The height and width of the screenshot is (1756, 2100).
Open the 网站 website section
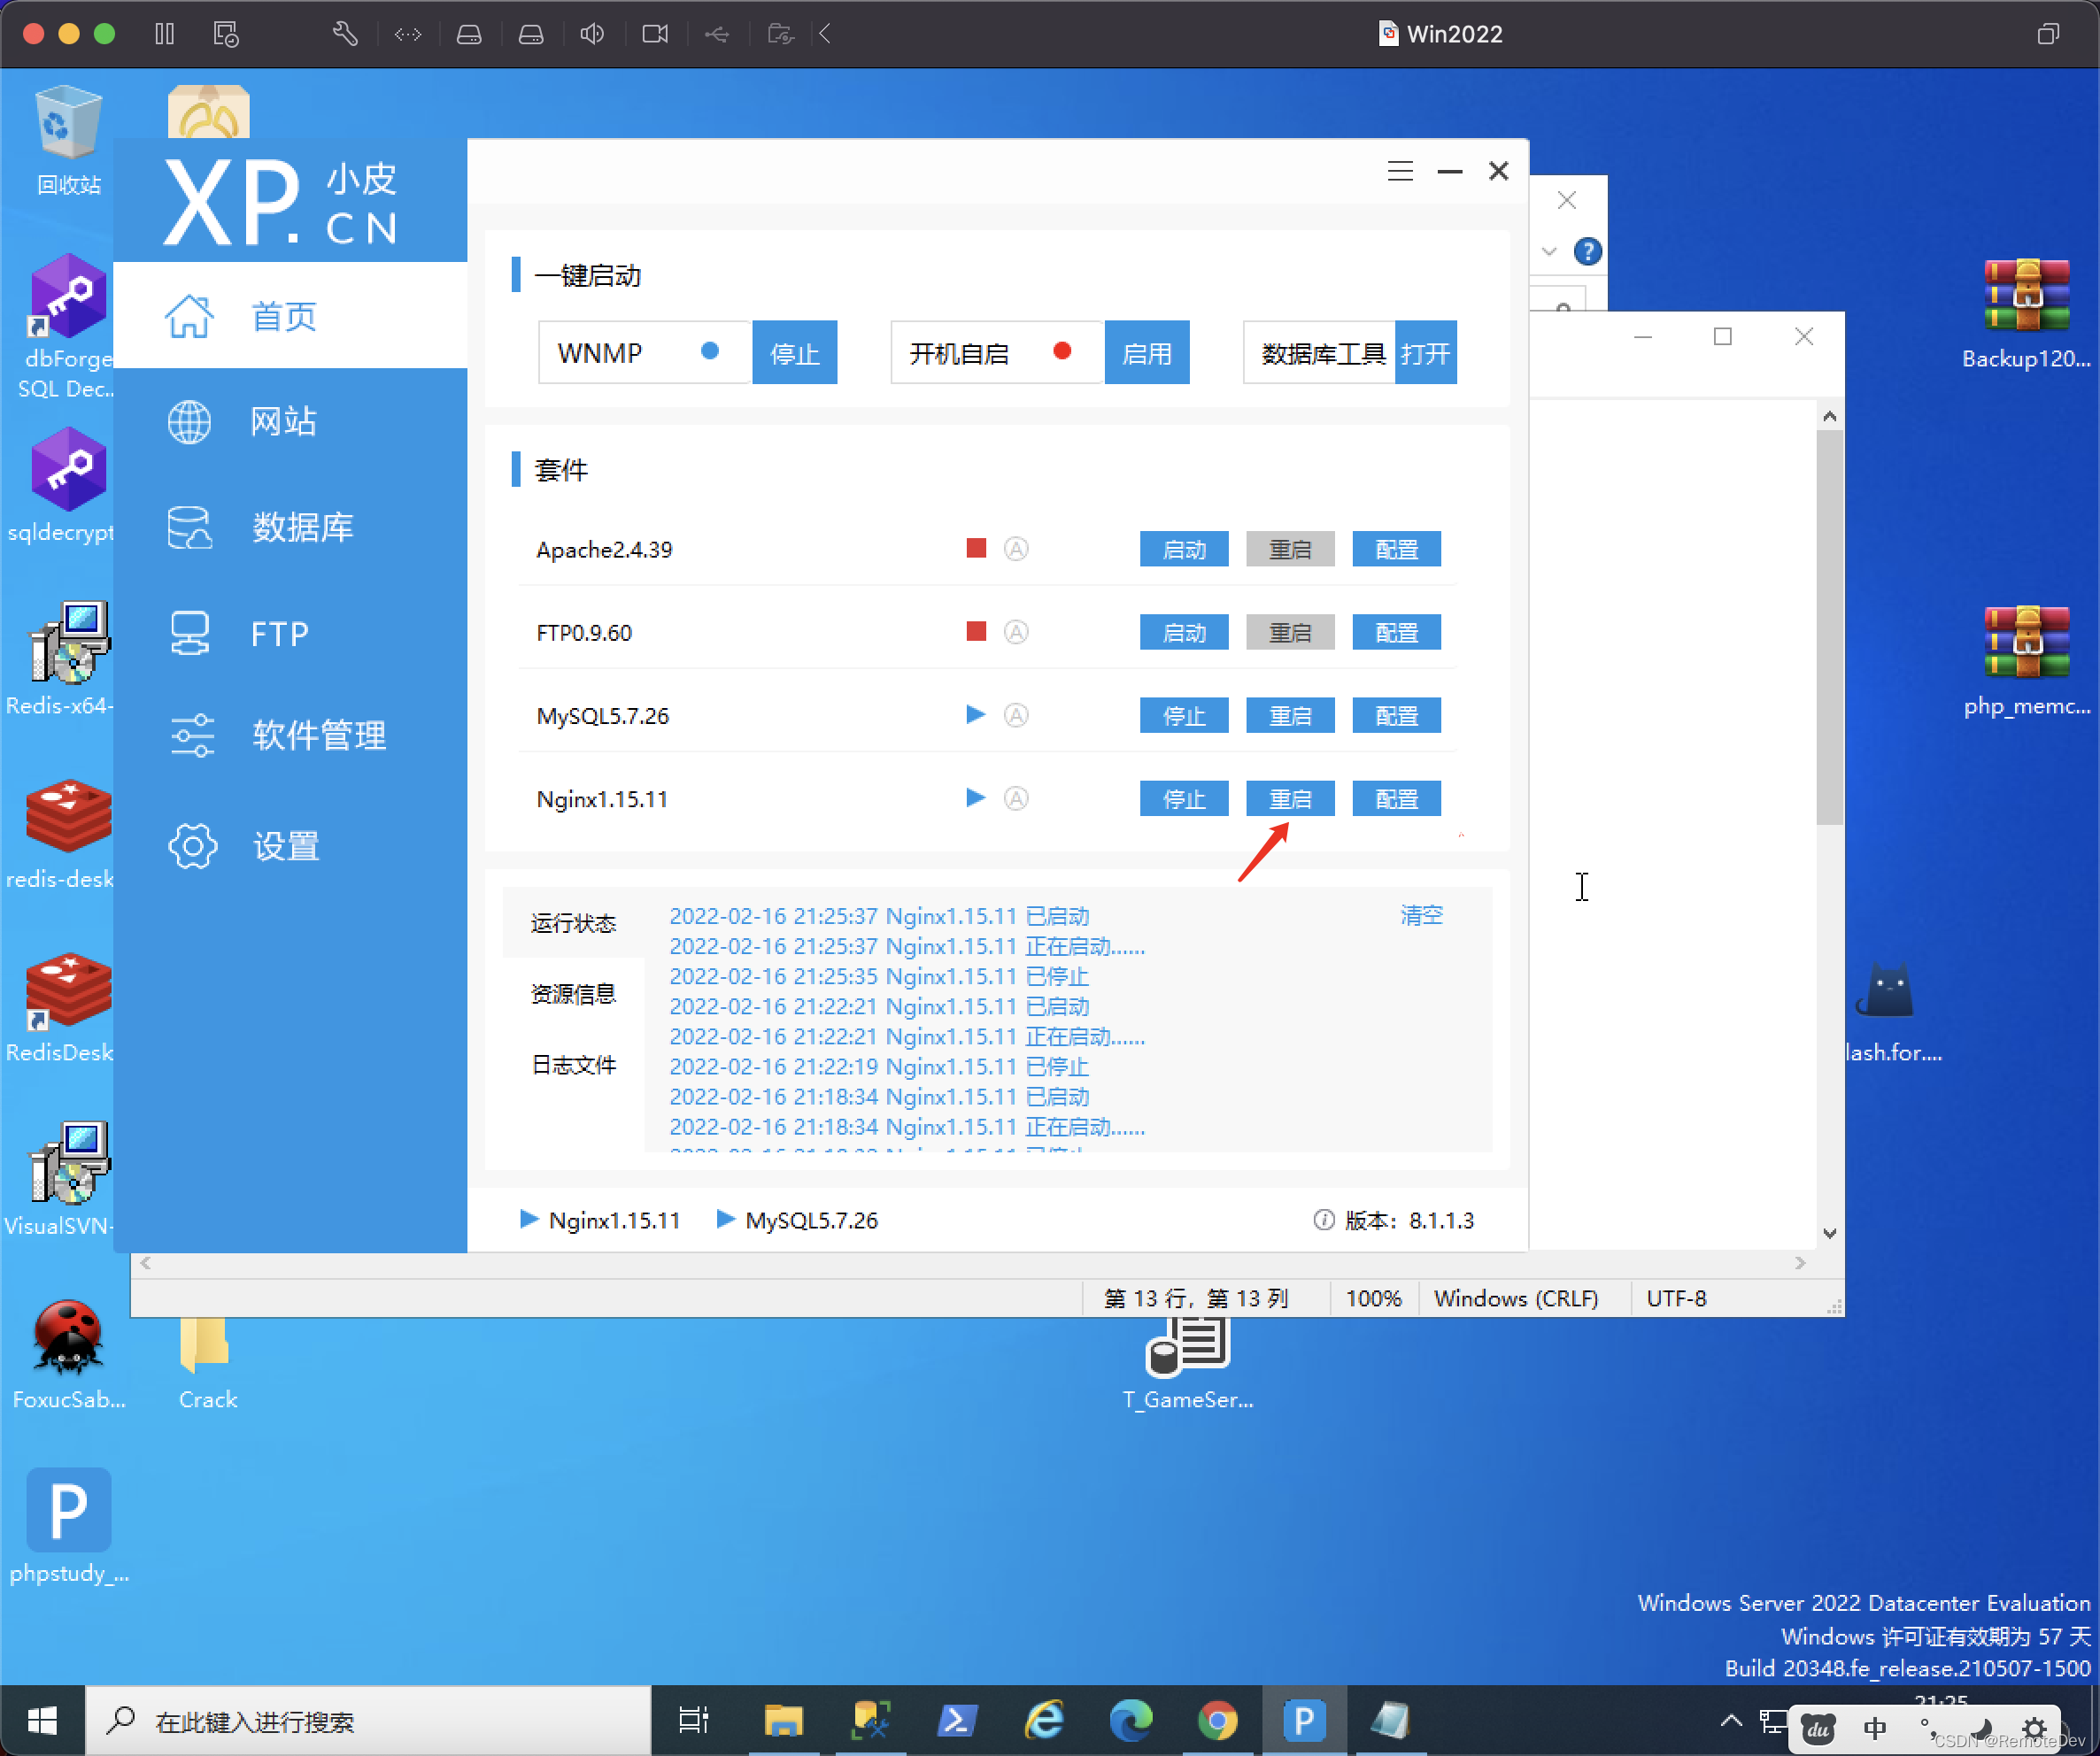tap(290, 421)
